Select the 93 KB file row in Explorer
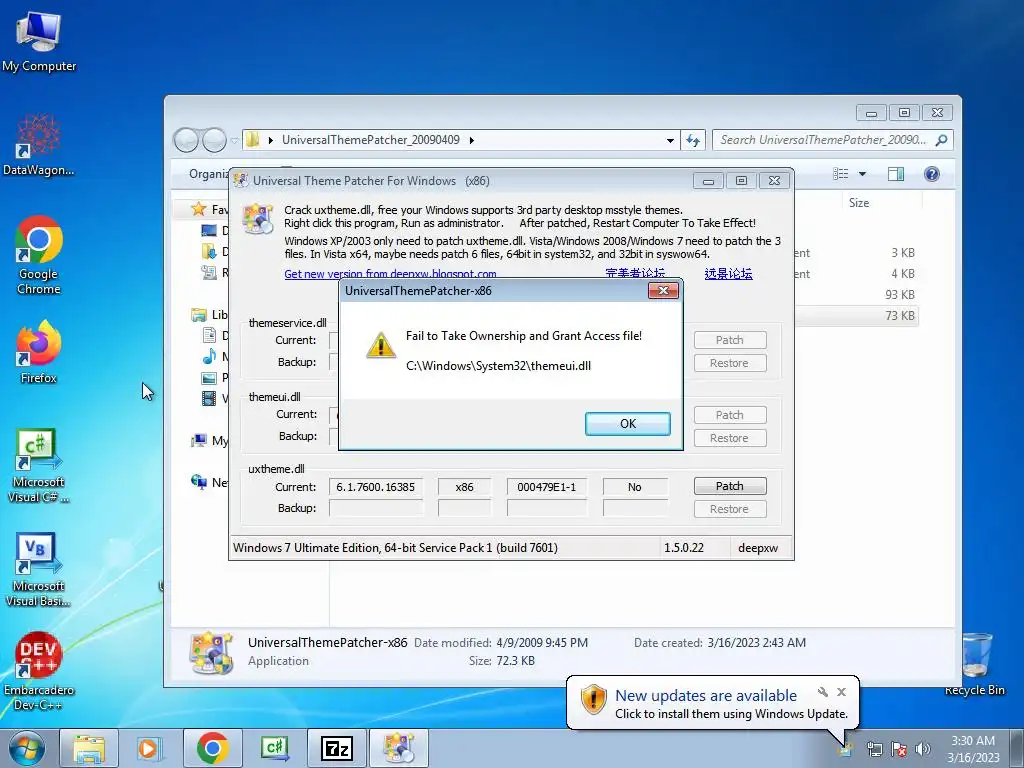Image resolution: width=1024 pixels, height=768 pixels. pos(856,295)
